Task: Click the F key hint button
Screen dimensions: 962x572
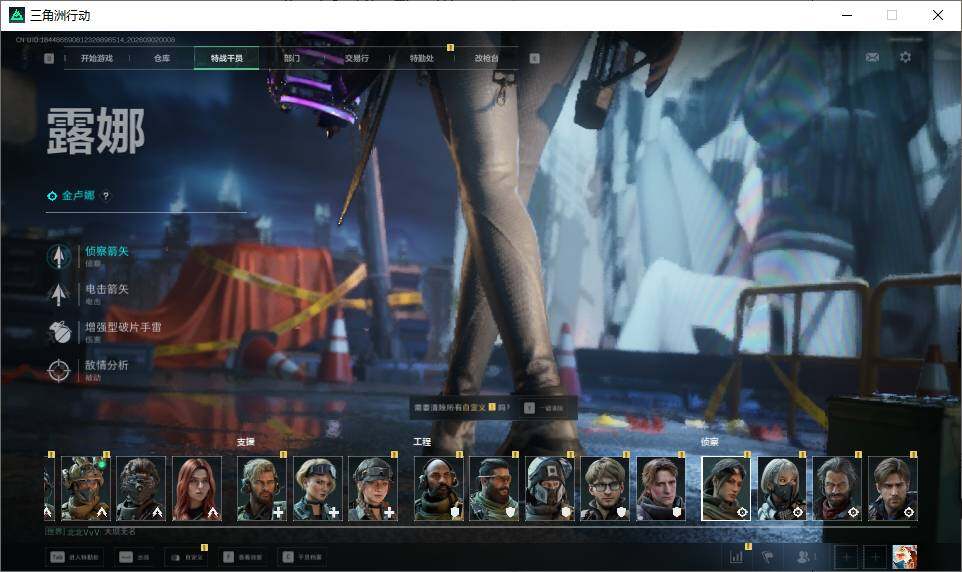Action: coord(242,557)
